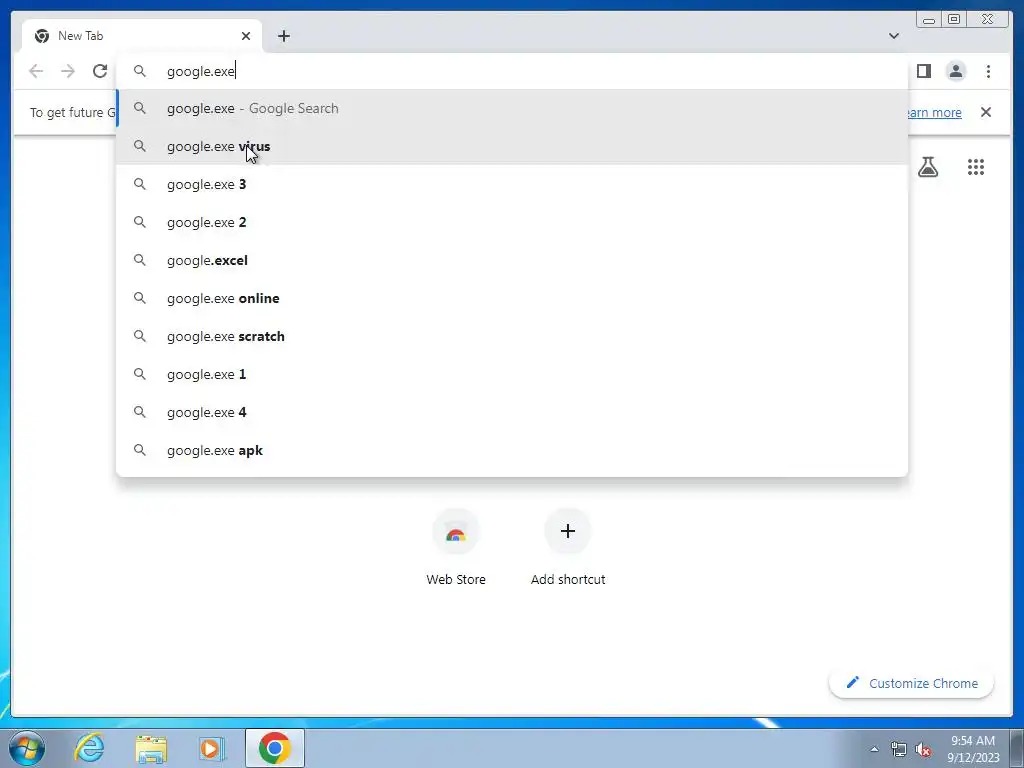Open the Windows Start orb
The width and height of the screenshot is (1024, 768).
(x=27, y=748)
